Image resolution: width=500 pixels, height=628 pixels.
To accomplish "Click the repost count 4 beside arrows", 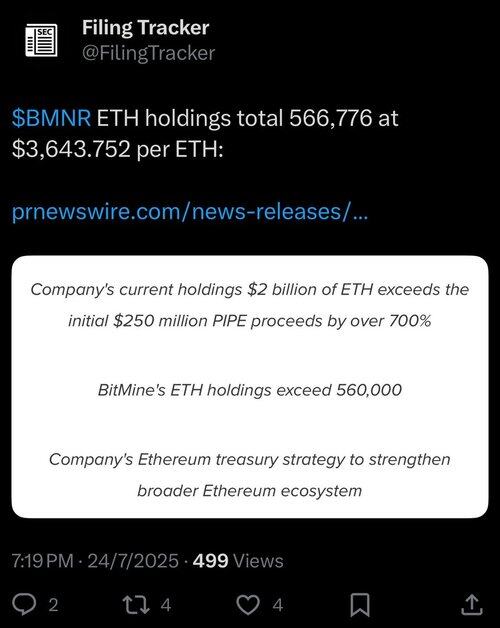I will coord(166,605).
